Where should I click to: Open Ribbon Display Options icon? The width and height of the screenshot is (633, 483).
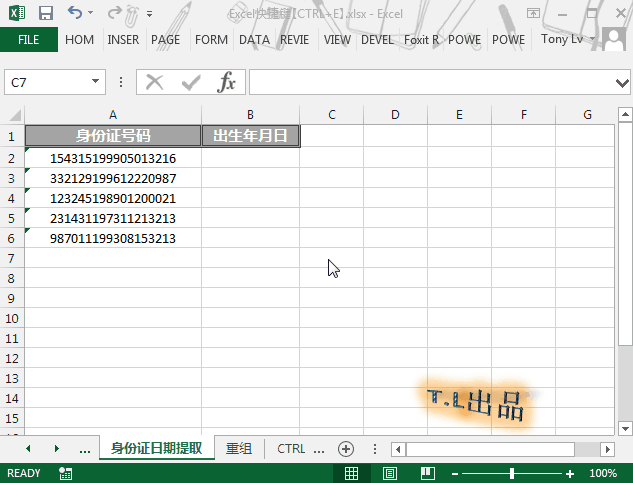coord(533,13)
